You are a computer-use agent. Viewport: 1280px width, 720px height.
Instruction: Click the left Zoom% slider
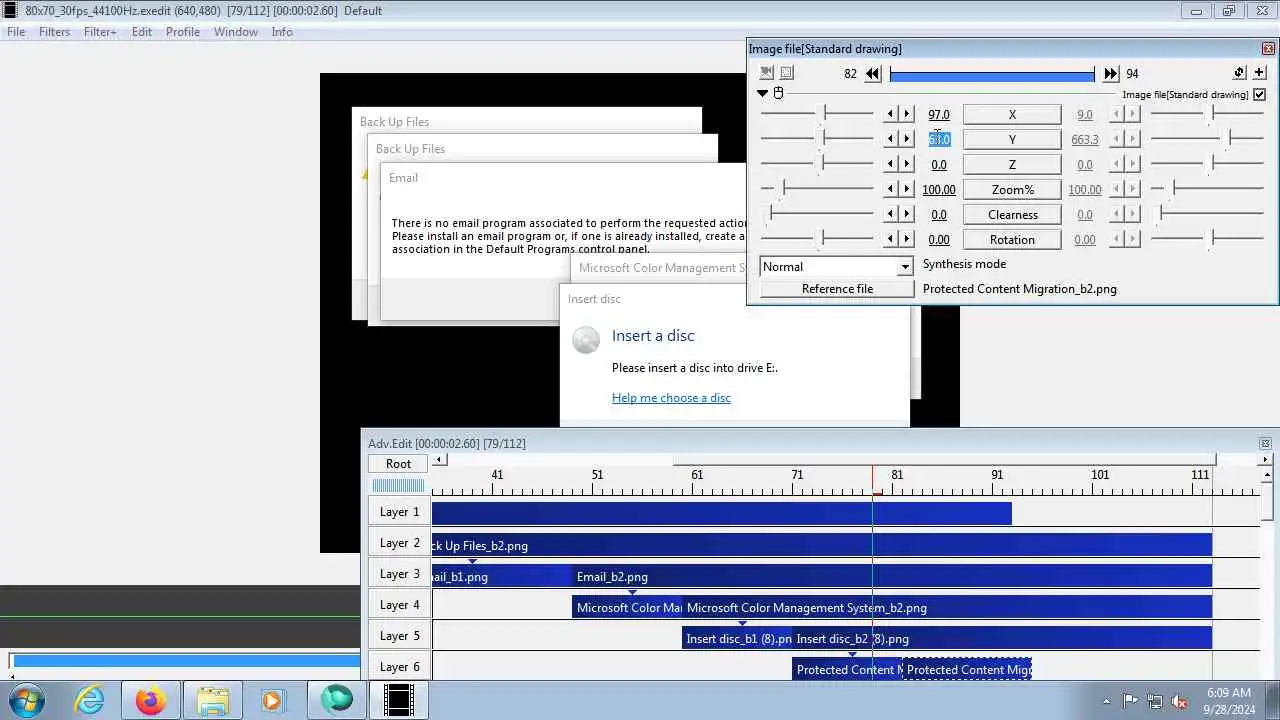pos(818,189)
